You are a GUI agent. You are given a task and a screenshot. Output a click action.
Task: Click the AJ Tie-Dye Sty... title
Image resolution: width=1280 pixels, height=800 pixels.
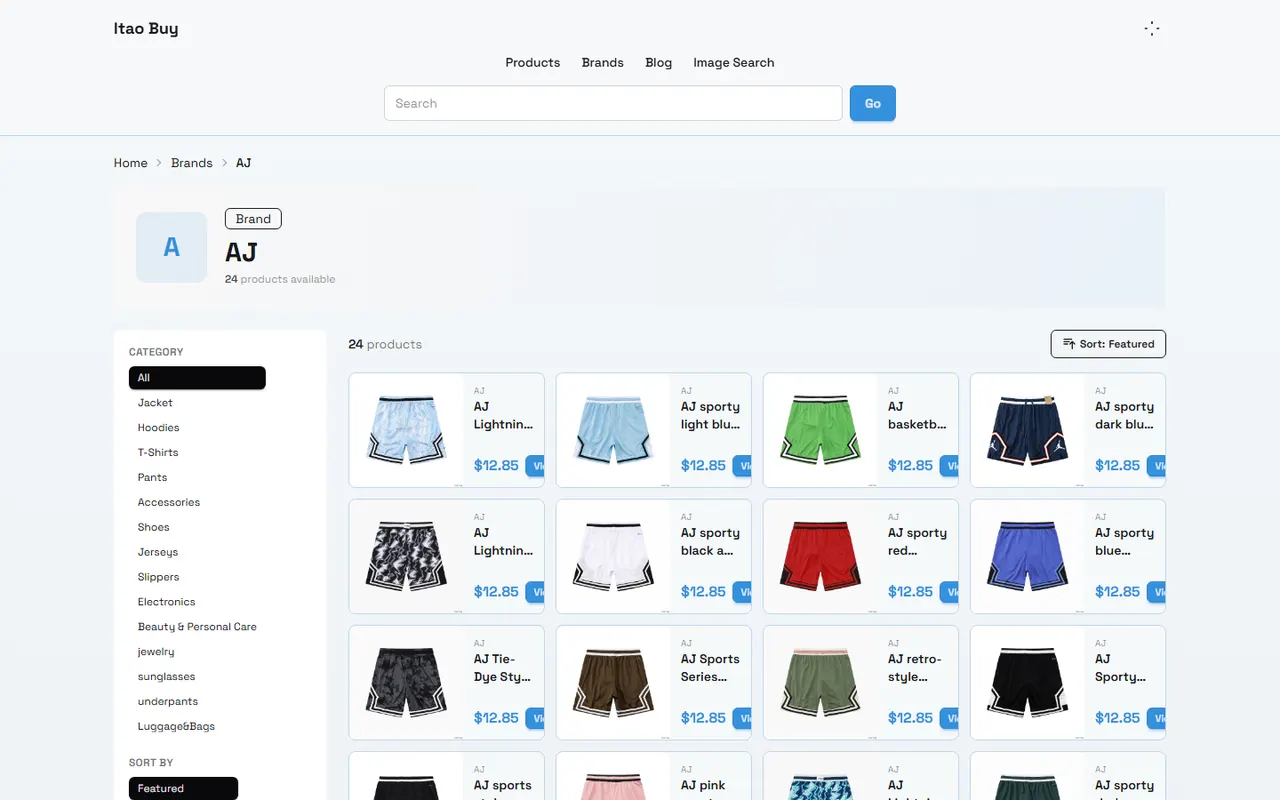pos(502,668)
